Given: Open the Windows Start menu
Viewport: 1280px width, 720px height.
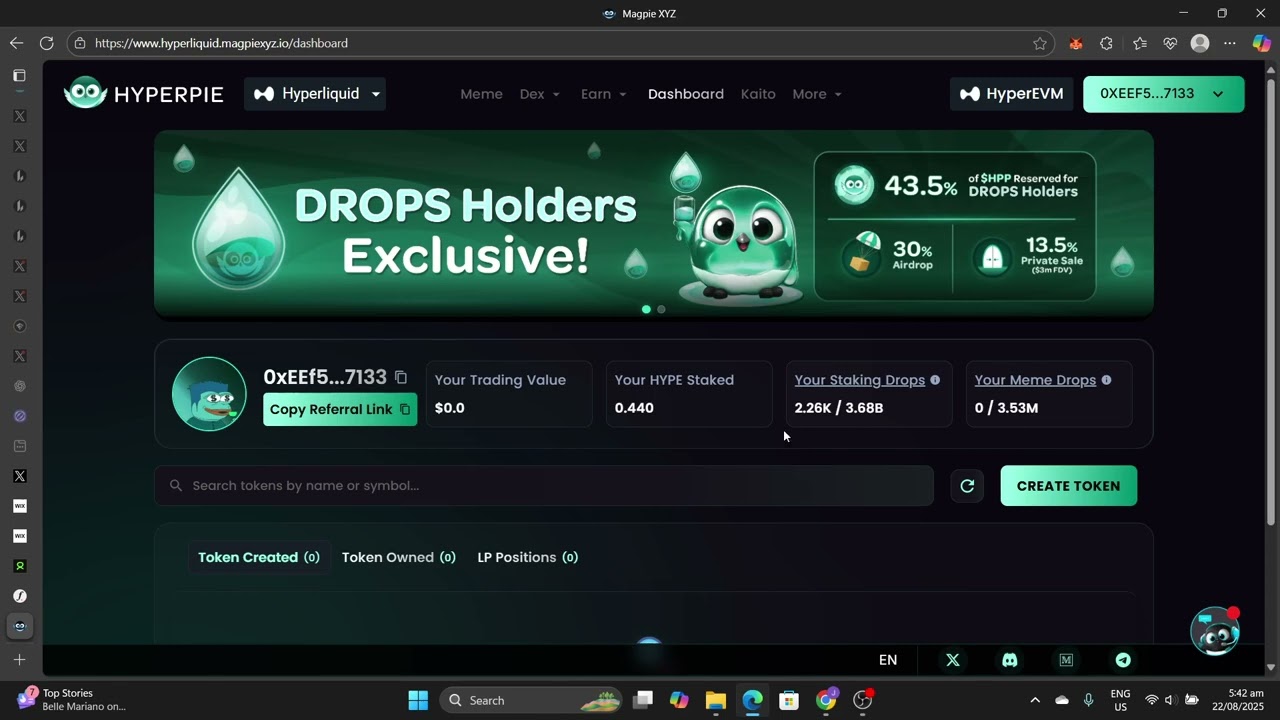Looking at the screenshot, I should tap(418, 700).
